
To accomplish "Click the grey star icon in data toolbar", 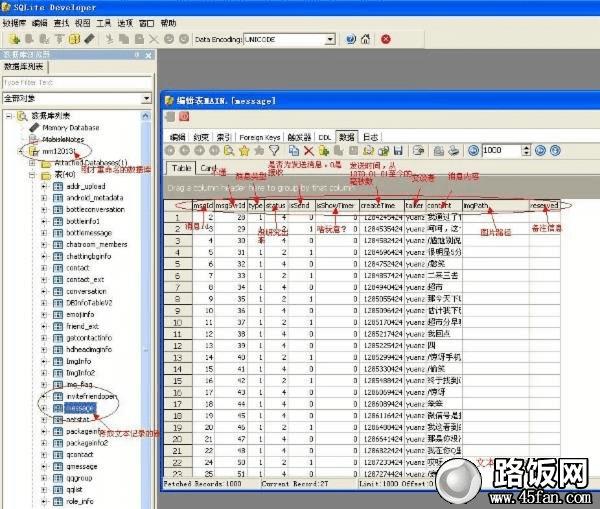I will (x=259, y=151).
